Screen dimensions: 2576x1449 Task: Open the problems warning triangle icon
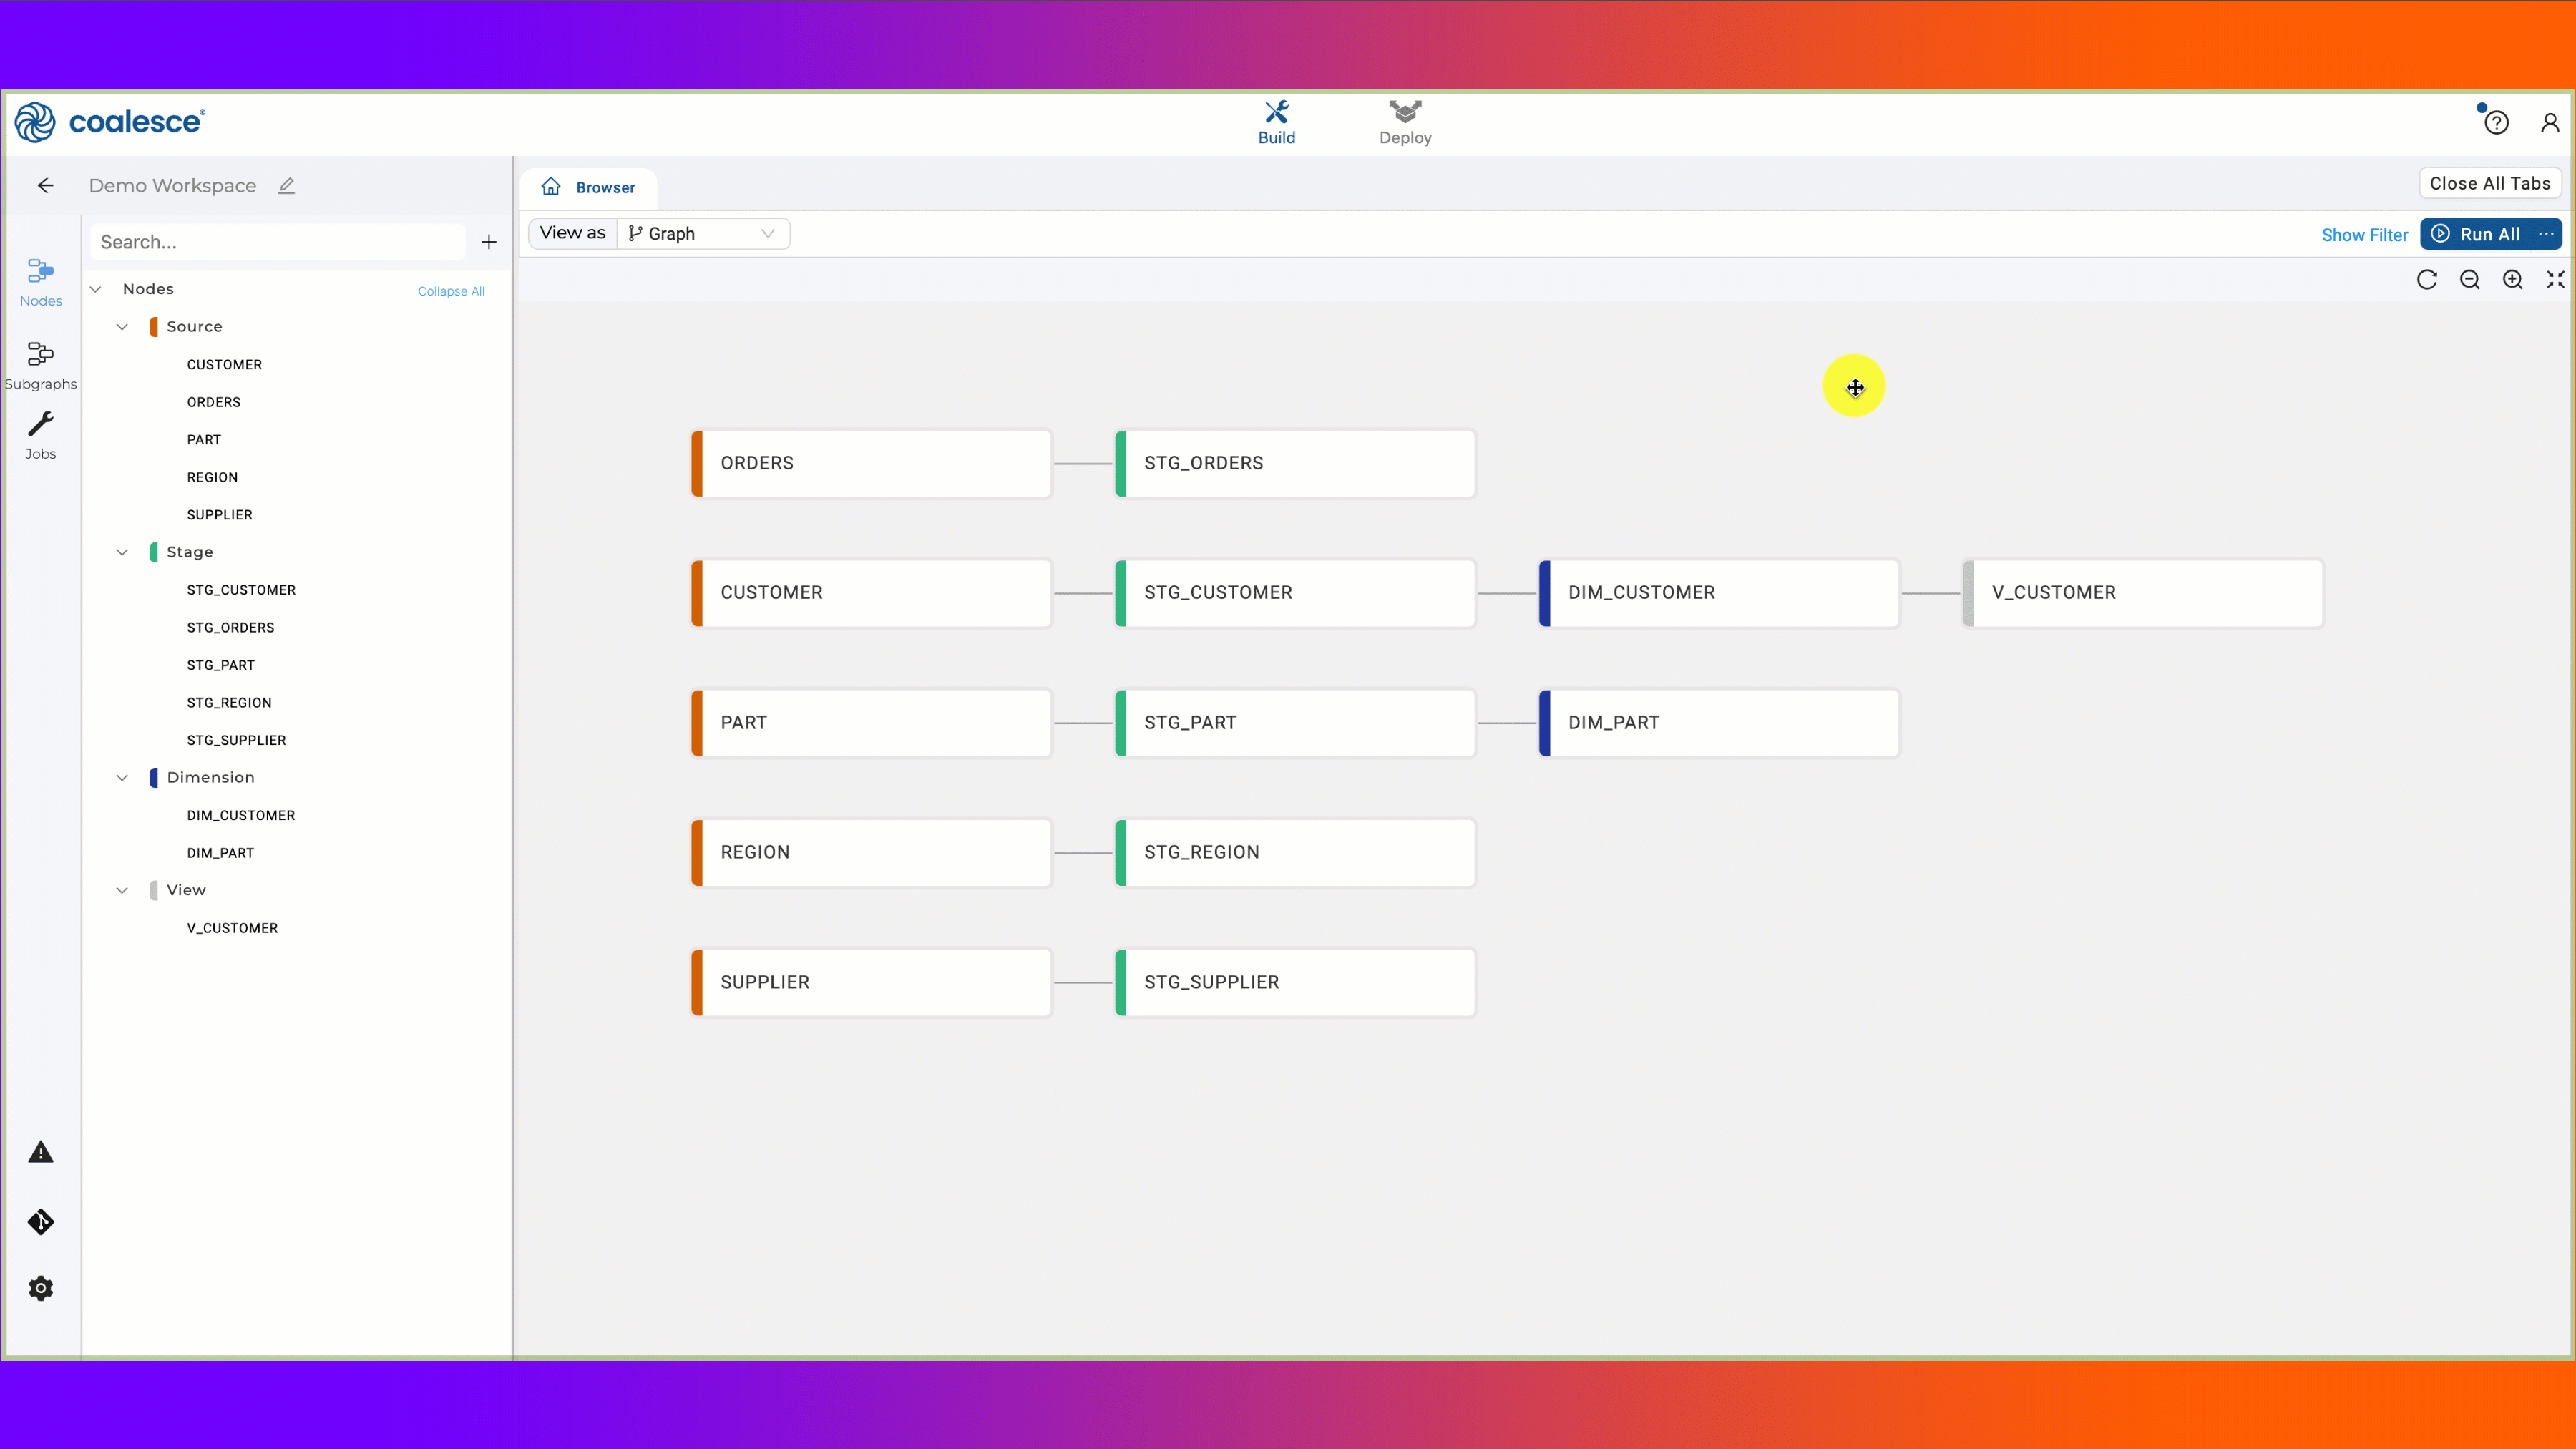tap(41, 1152)
